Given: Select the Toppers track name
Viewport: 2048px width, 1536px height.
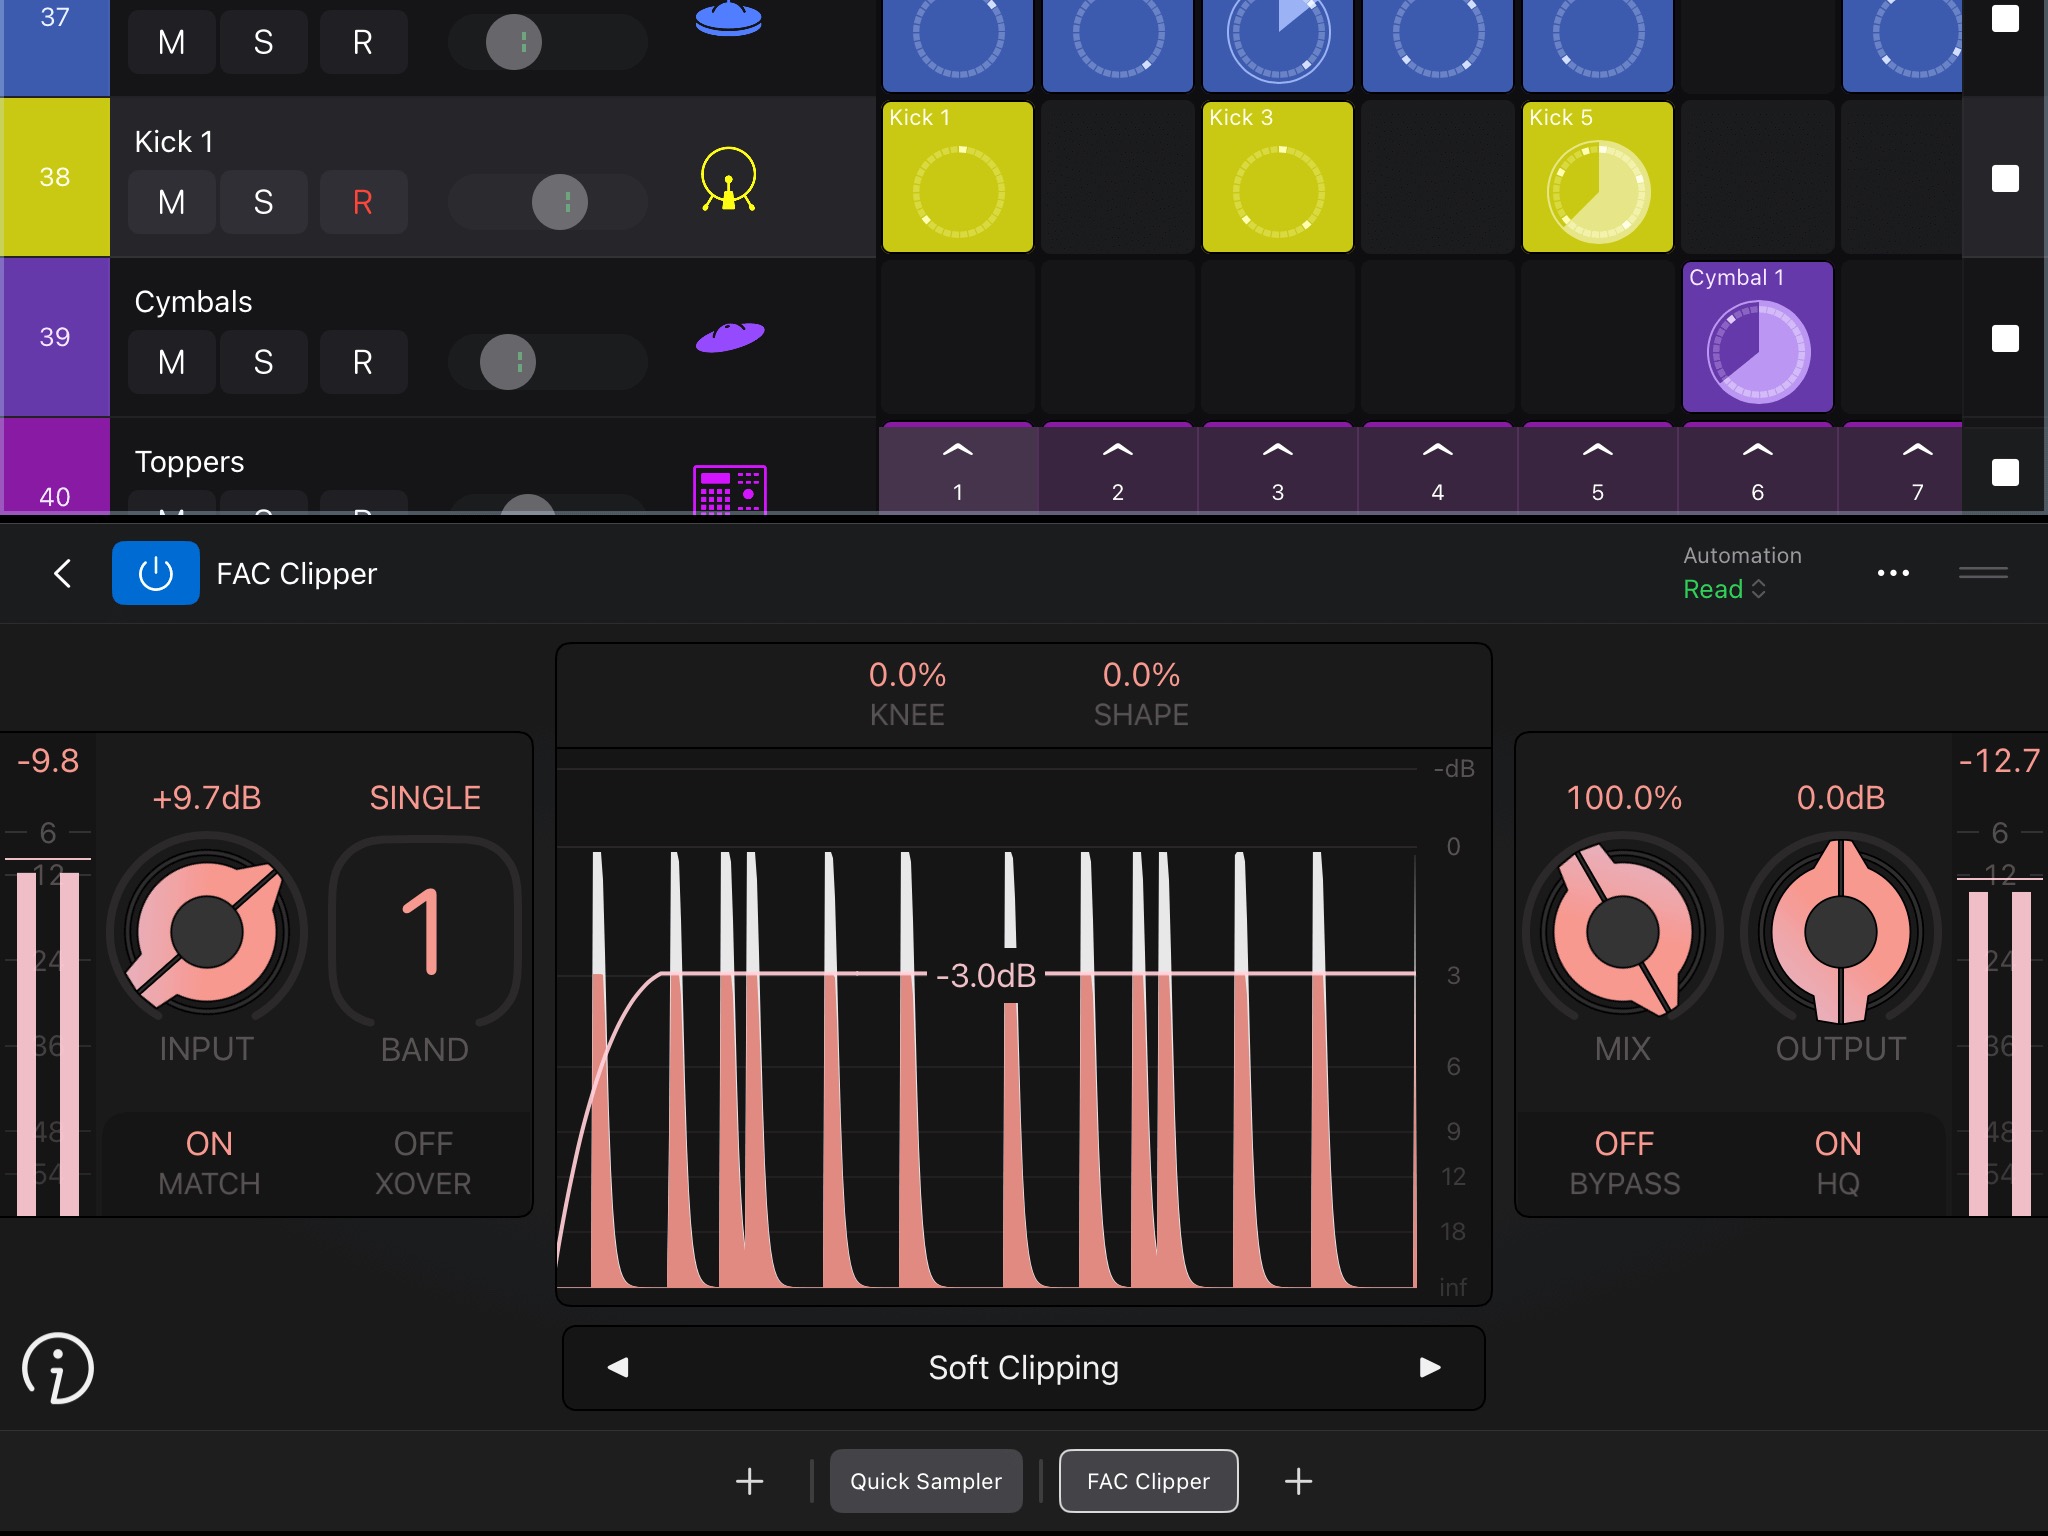Looking at the screenshot, I should click(189, 461).
